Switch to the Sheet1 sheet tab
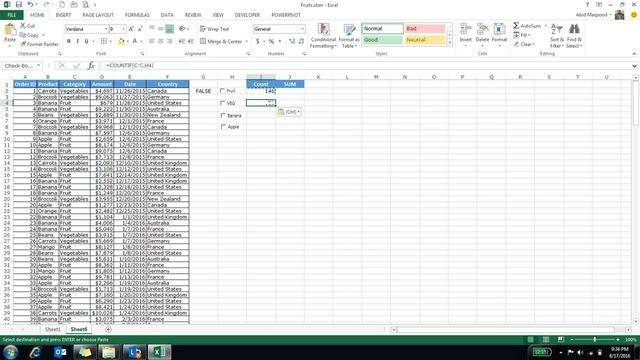Viewport: 640px width, 360px height. click(53, 329)
